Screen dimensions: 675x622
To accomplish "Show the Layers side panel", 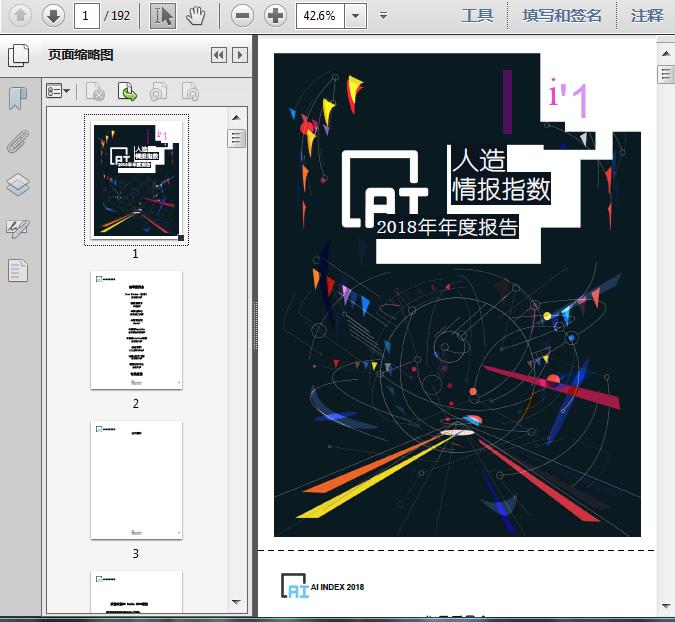I will (18, 185).
